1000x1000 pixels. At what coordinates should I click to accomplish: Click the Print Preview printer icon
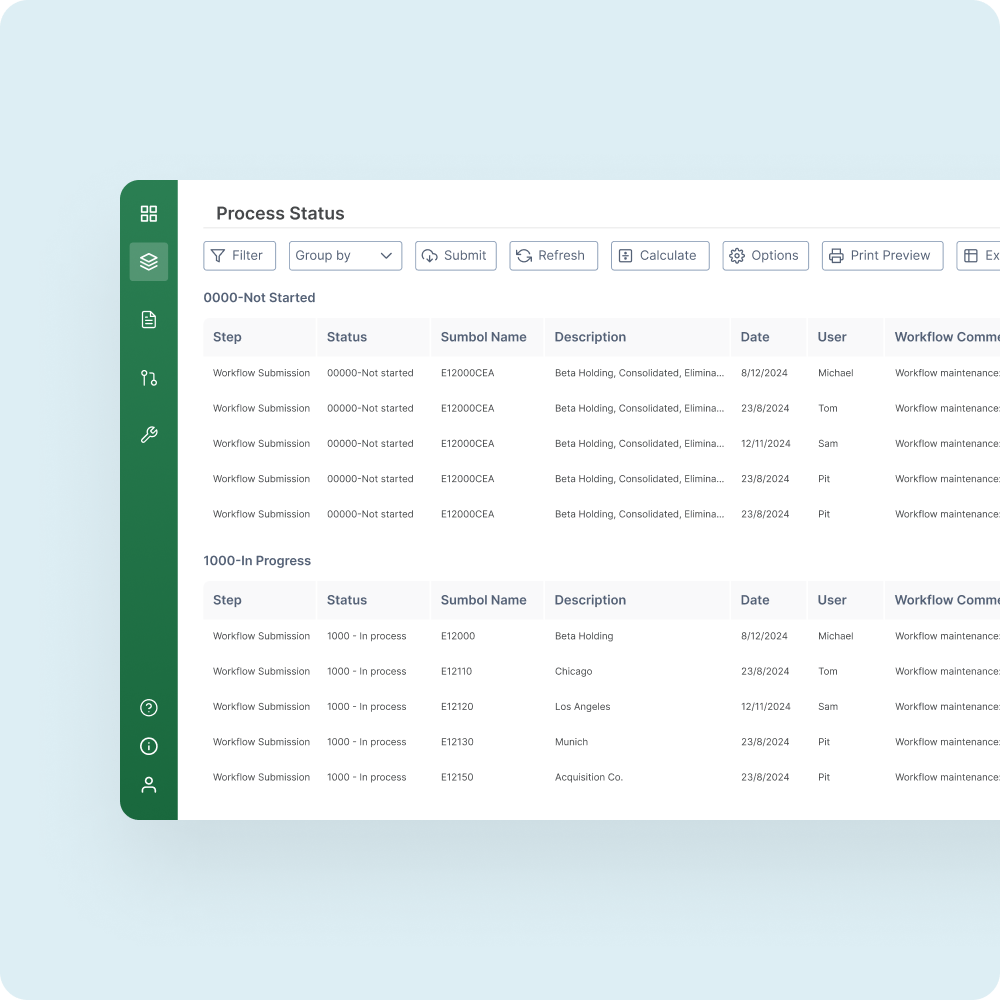[836, 256]
